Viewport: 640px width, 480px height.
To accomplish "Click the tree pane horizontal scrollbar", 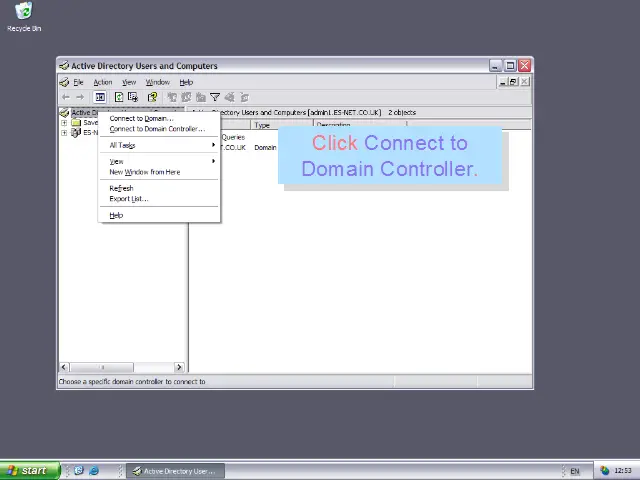I will [120, 367].
